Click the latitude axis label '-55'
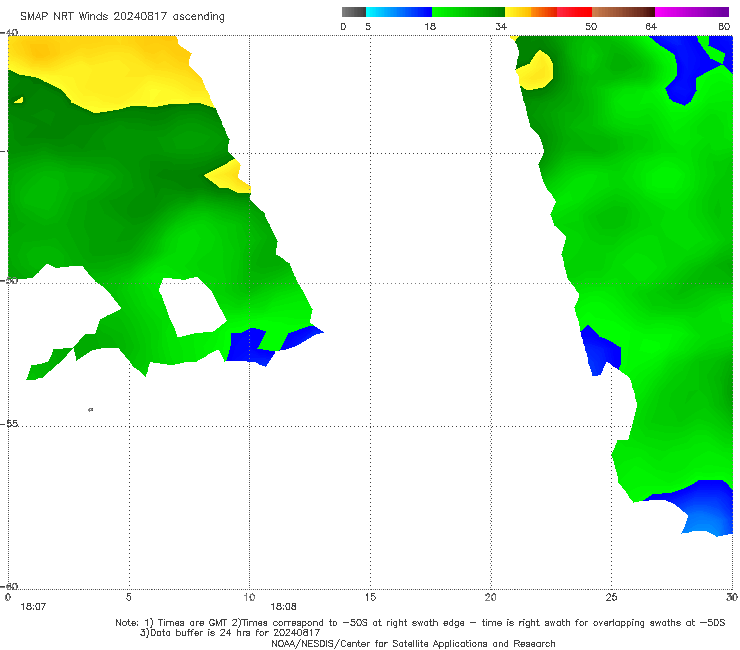 click(9, 424)
